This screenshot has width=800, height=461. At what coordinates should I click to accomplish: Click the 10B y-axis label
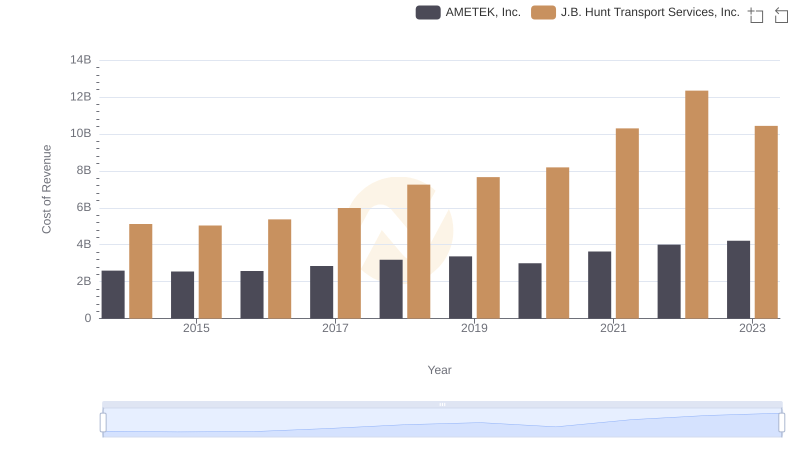(81, 134)
